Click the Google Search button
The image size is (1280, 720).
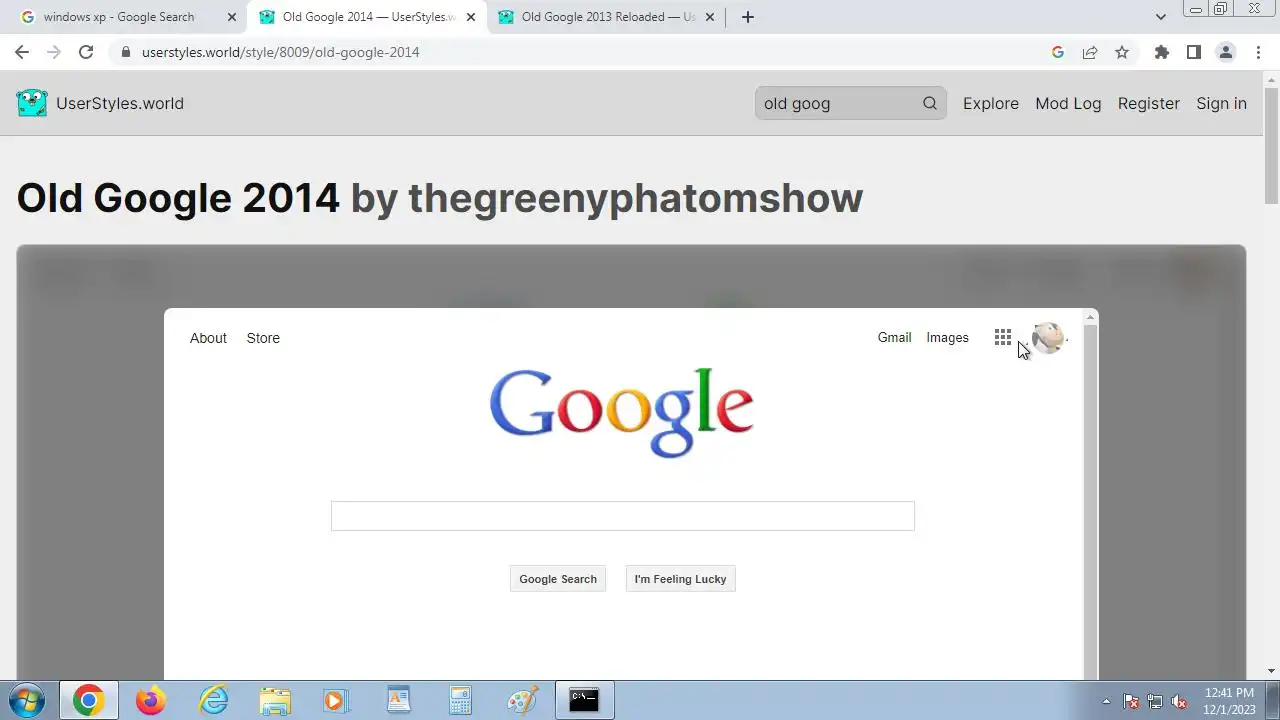(558, 579)
